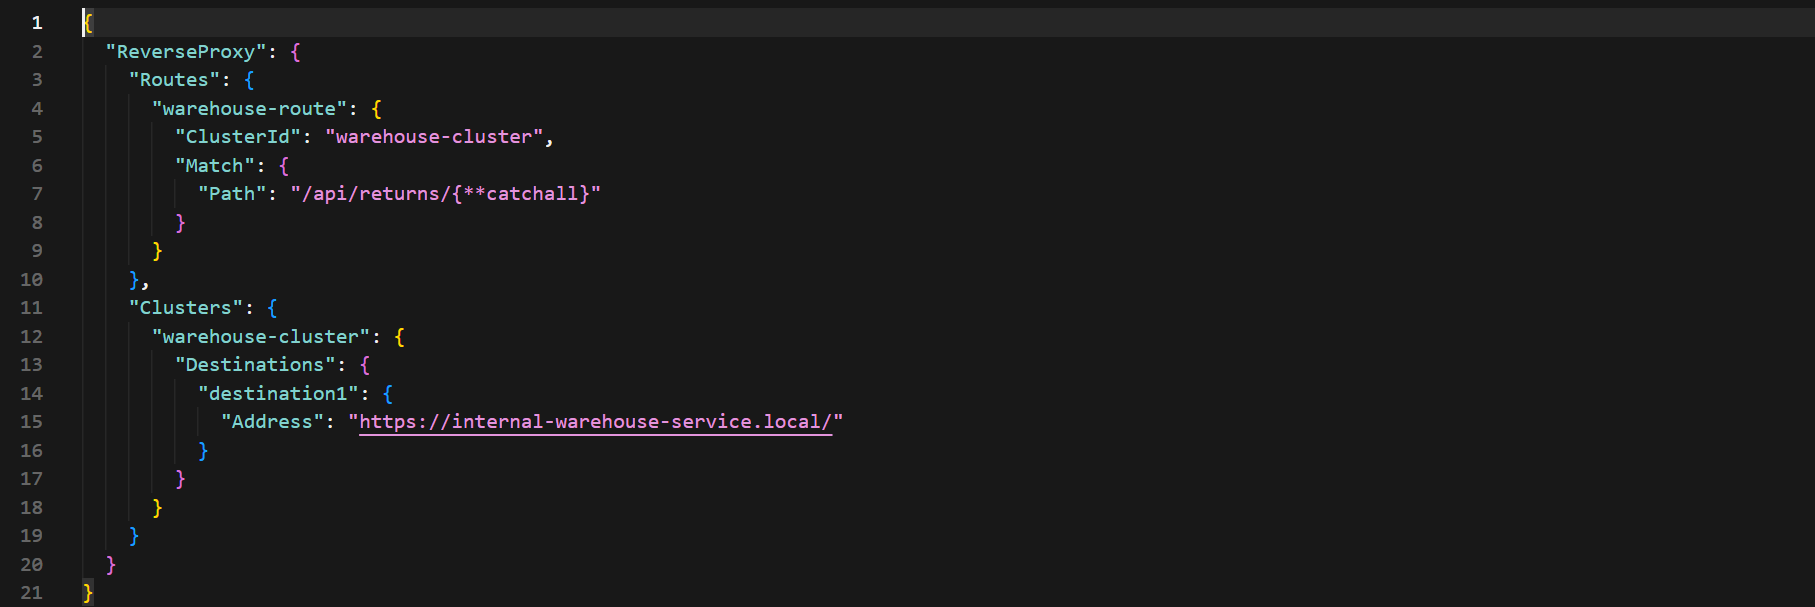Click the "Destinations" key
1815x607 pixels.
[255, 365]
